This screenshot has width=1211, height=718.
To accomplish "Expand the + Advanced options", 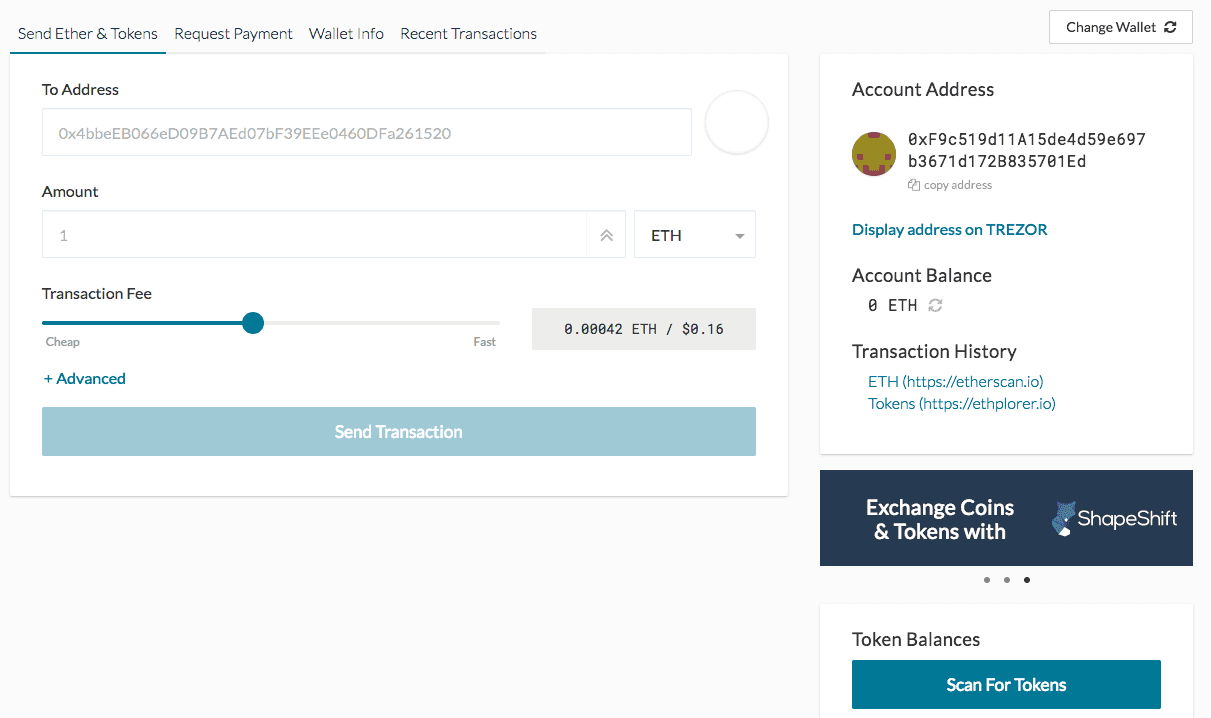I will click(85, 378).
